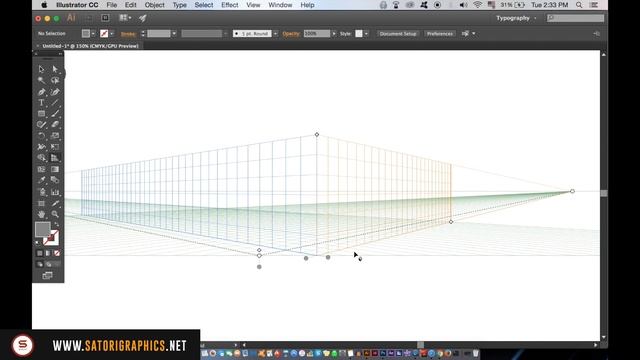
Task: Open the View menu
Action: (253, 5)
